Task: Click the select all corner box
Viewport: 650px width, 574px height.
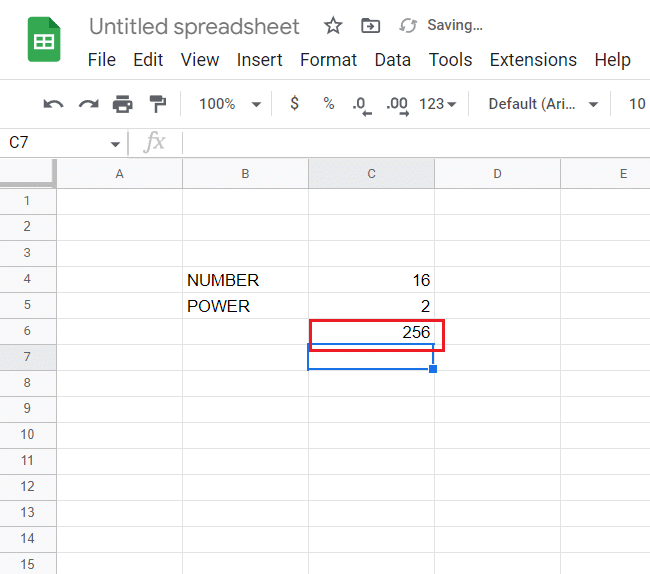Action: [28, 174]
